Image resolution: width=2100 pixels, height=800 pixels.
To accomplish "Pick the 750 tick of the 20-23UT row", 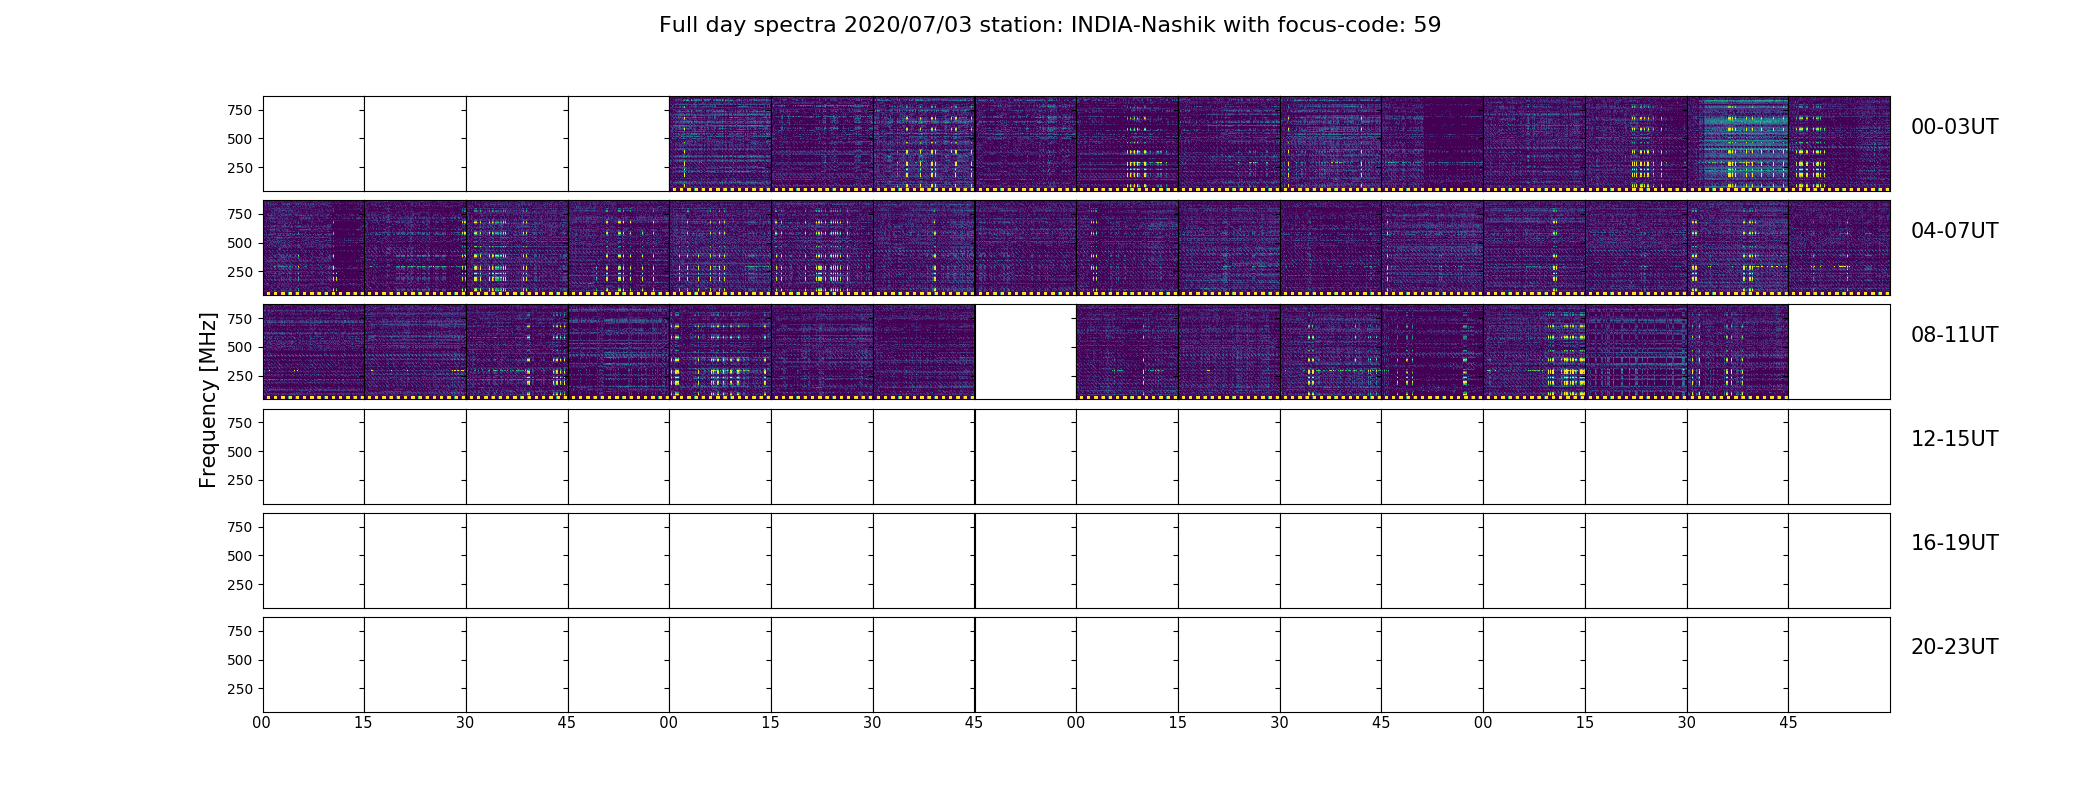I will click(240, 631).
